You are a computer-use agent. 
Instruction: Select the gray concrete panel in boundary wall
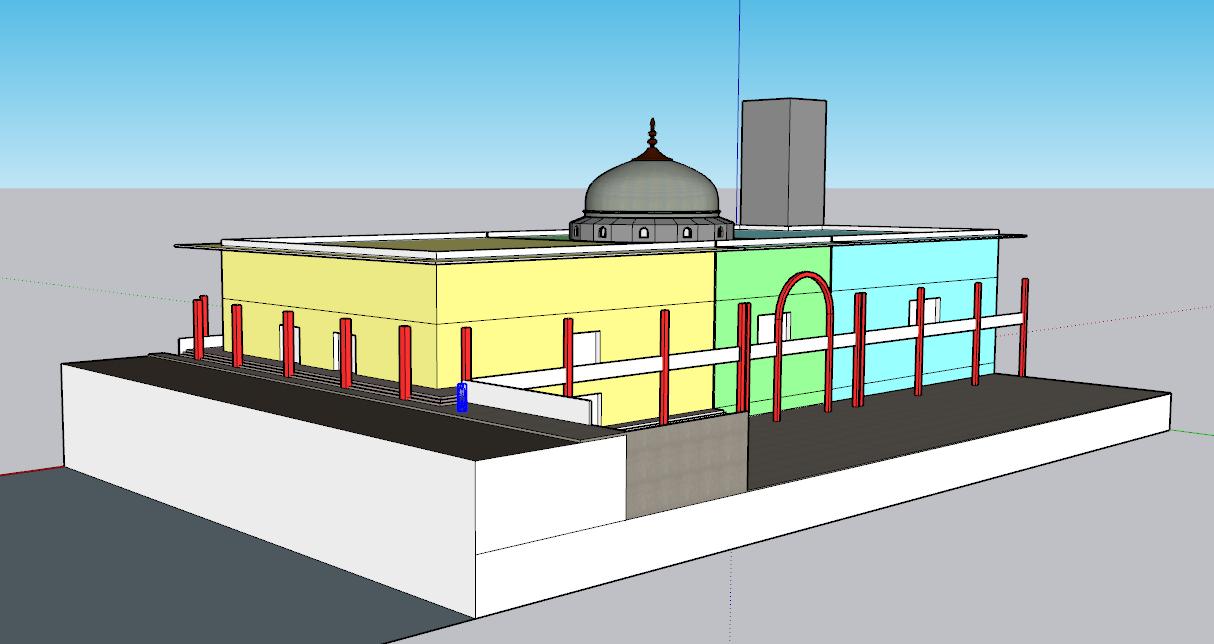(686, 468)
